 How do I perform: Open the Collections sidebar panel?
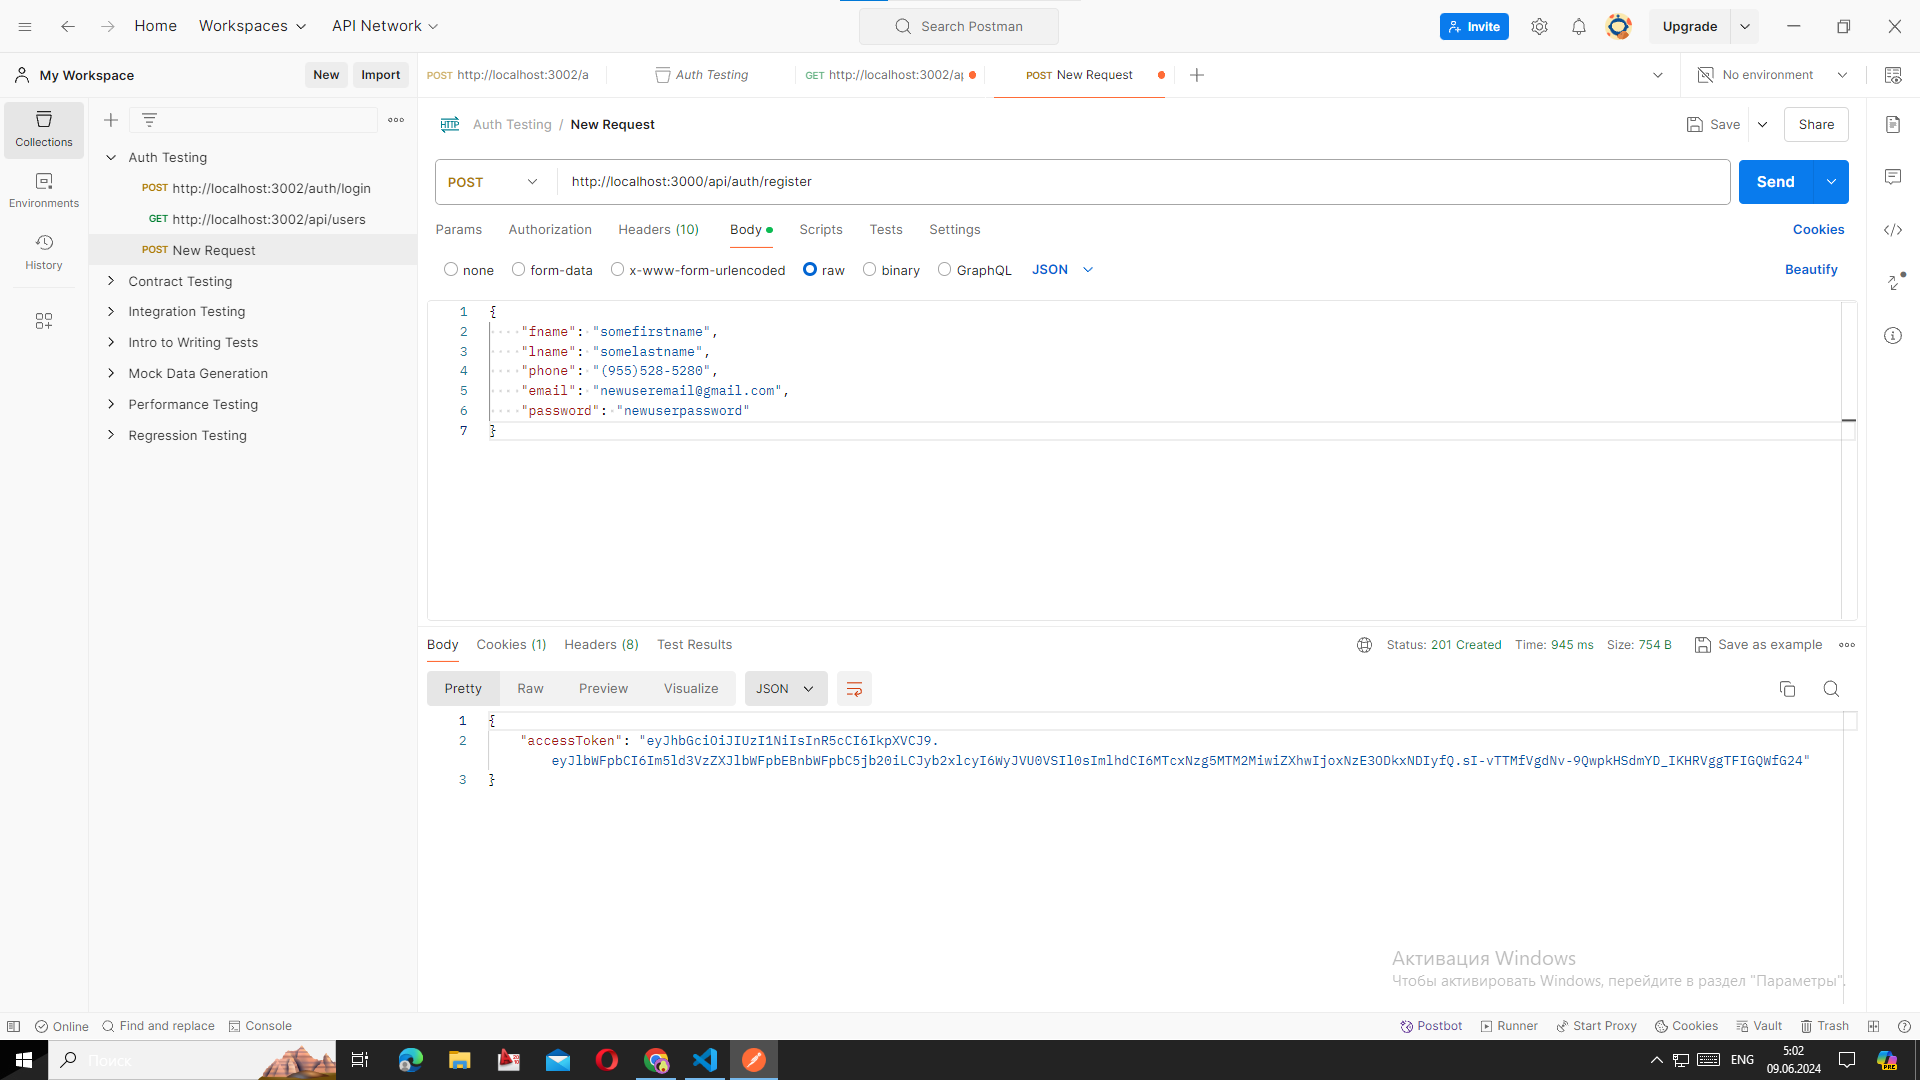pyautogui.click(x=43, y=129)
